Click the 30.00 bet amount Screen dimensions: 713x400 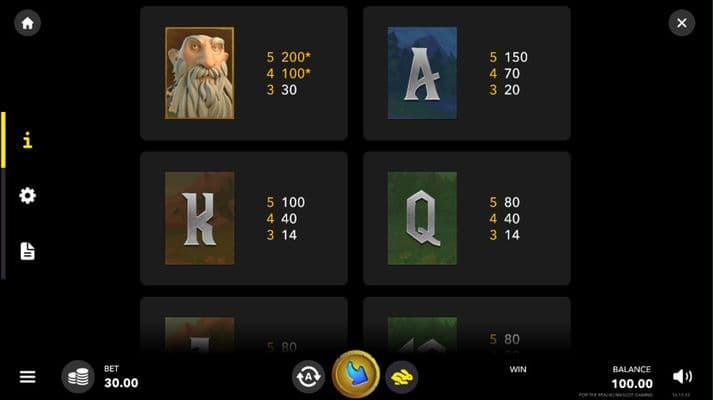pos(121,383)
